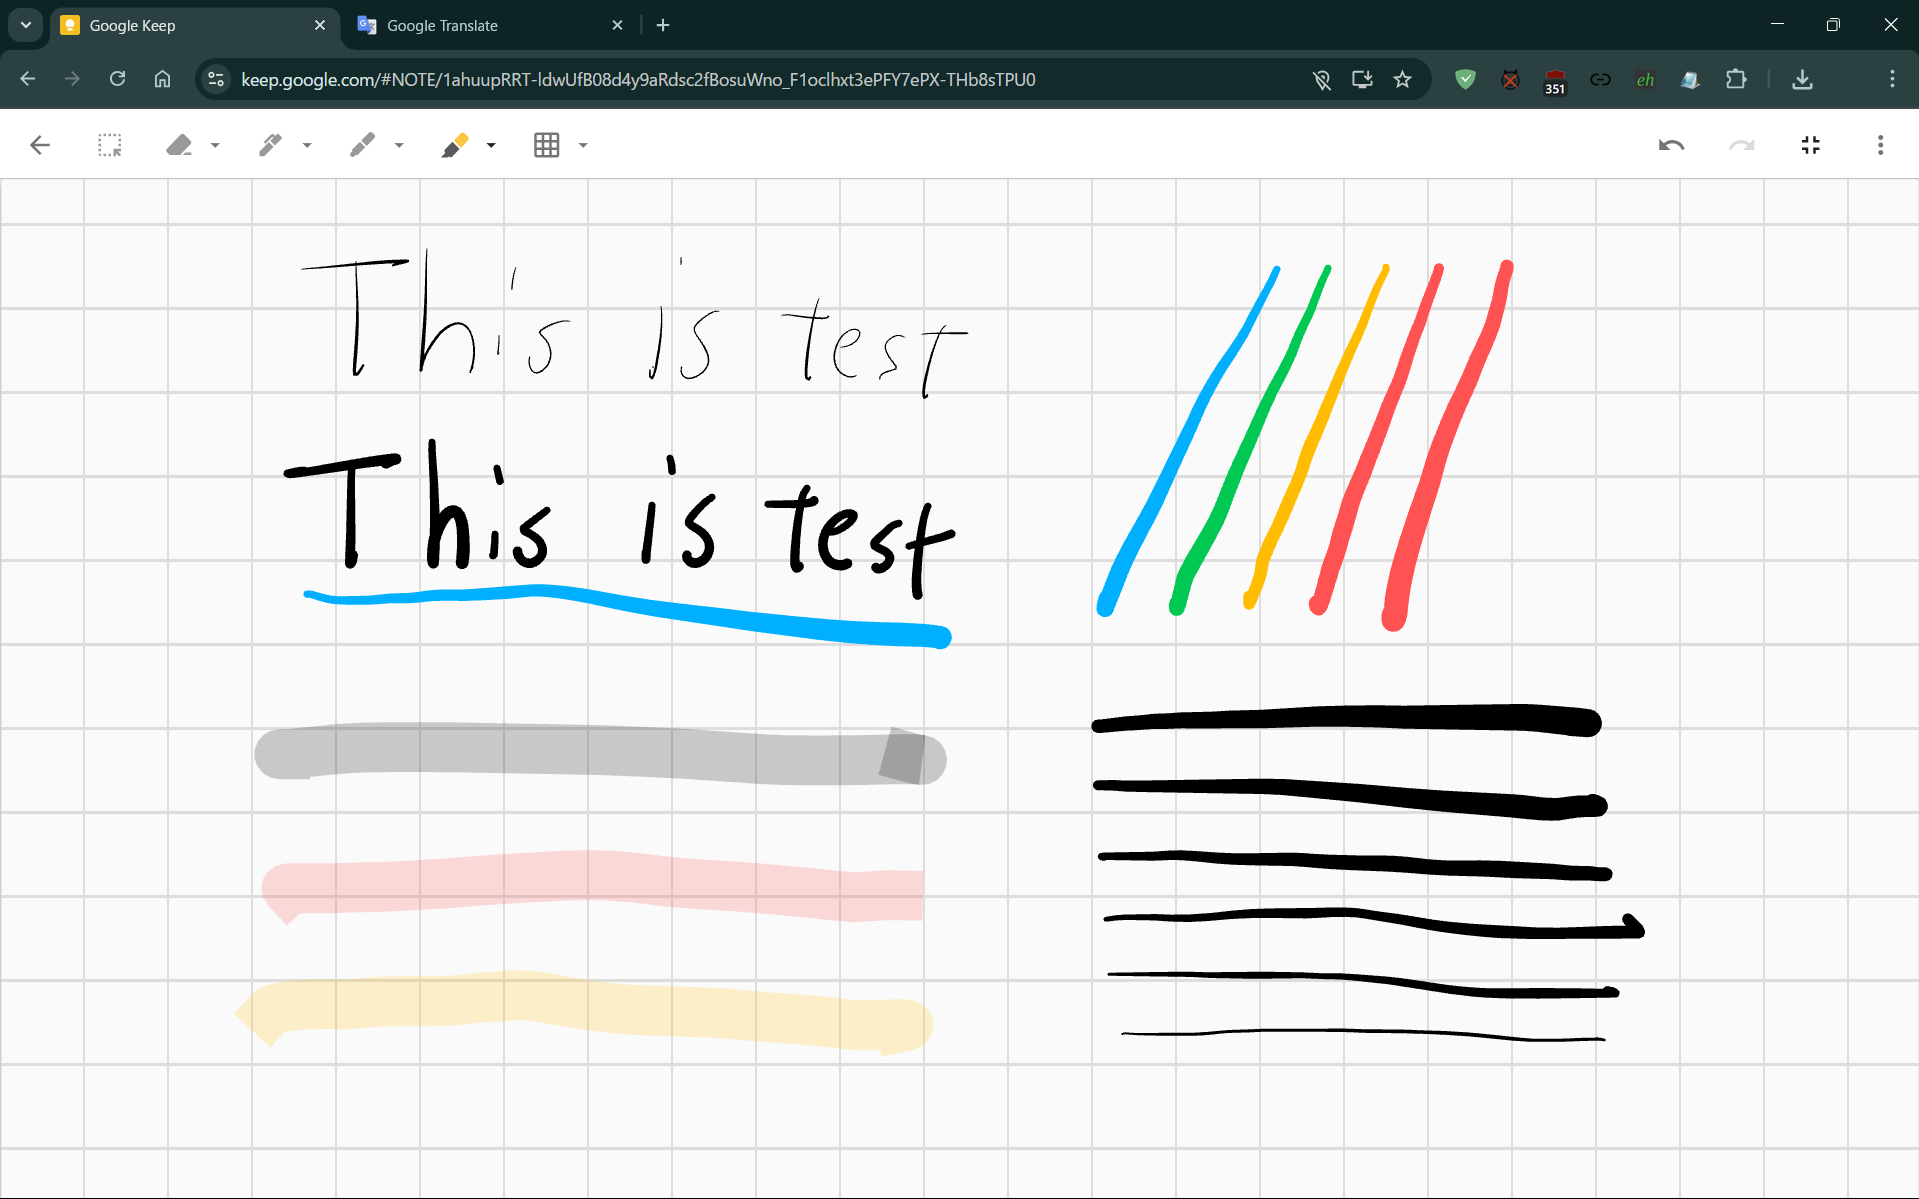Select the Marker tool

coord(362,145)
